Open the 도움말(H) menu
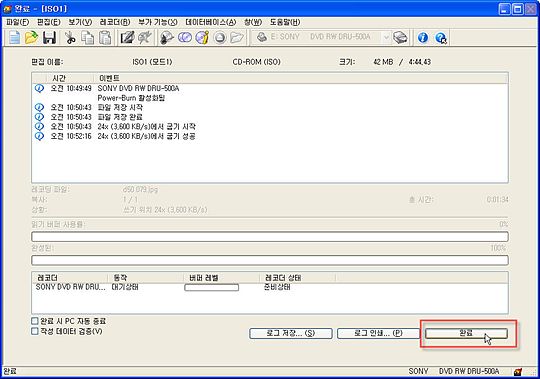The image size is (540, 379). (285, 22)
